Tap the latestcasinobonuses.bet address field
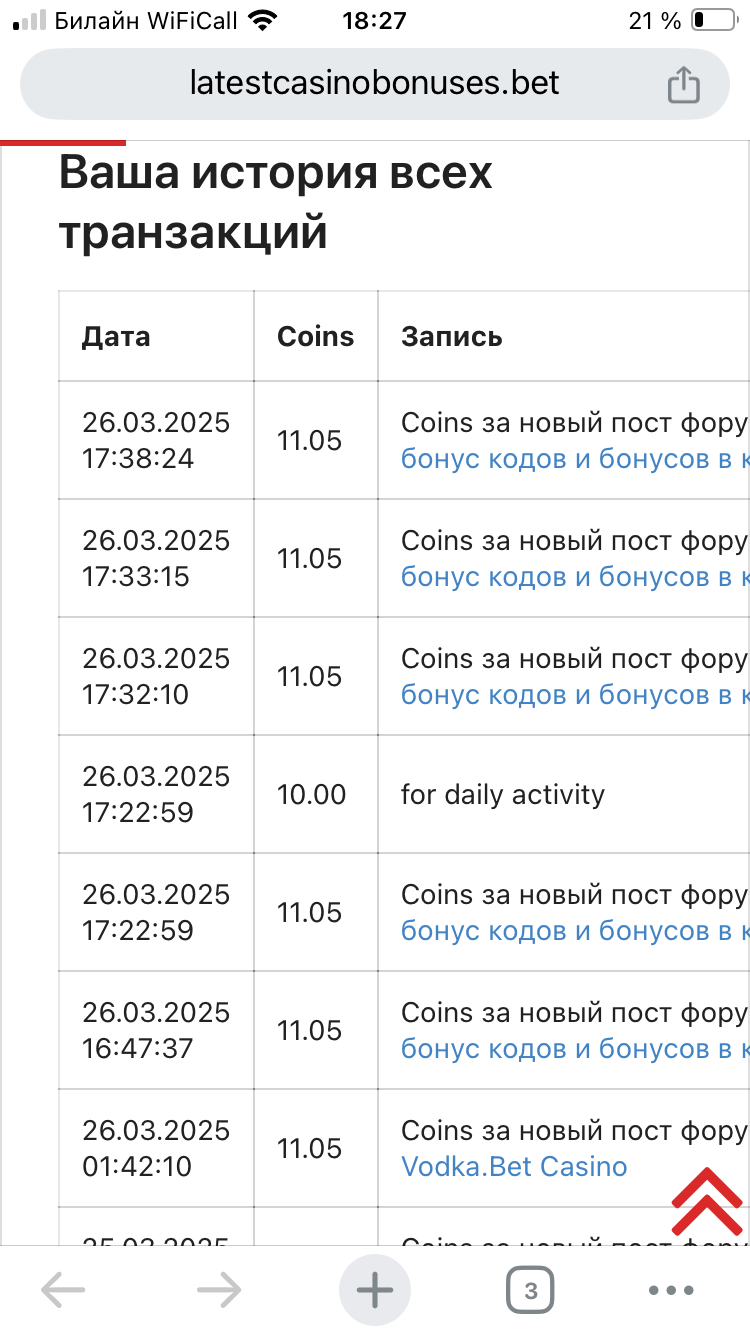This screenshot has width=750, height=1334. coord(374,83)
